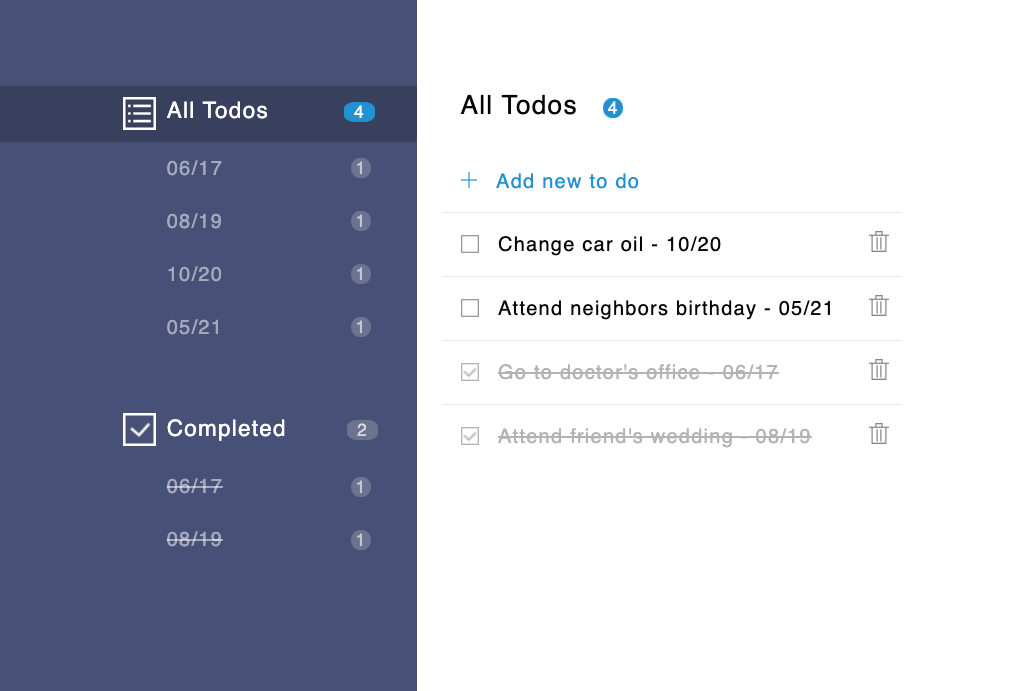Select the Completed sidebar section
Viewport: 1024px width, 691px height.
tap(226, 429)
